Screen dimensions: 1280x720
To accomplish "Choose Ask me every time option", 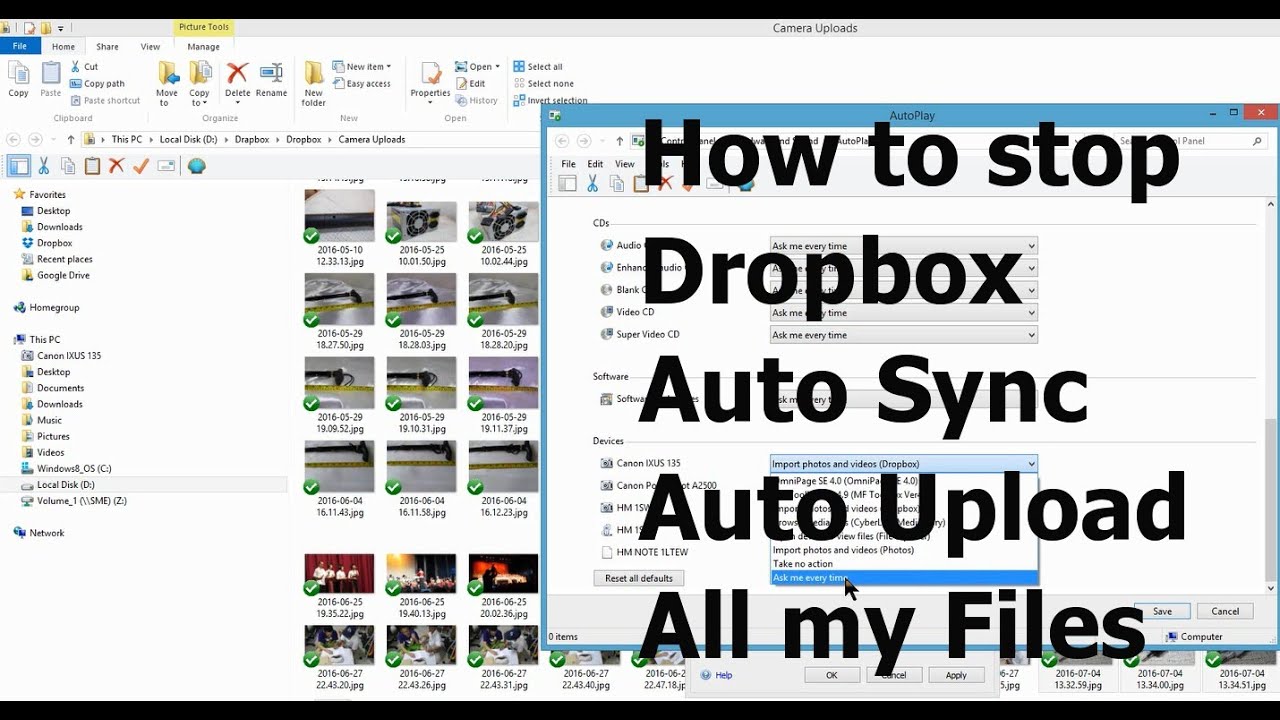I will (904, 578).
